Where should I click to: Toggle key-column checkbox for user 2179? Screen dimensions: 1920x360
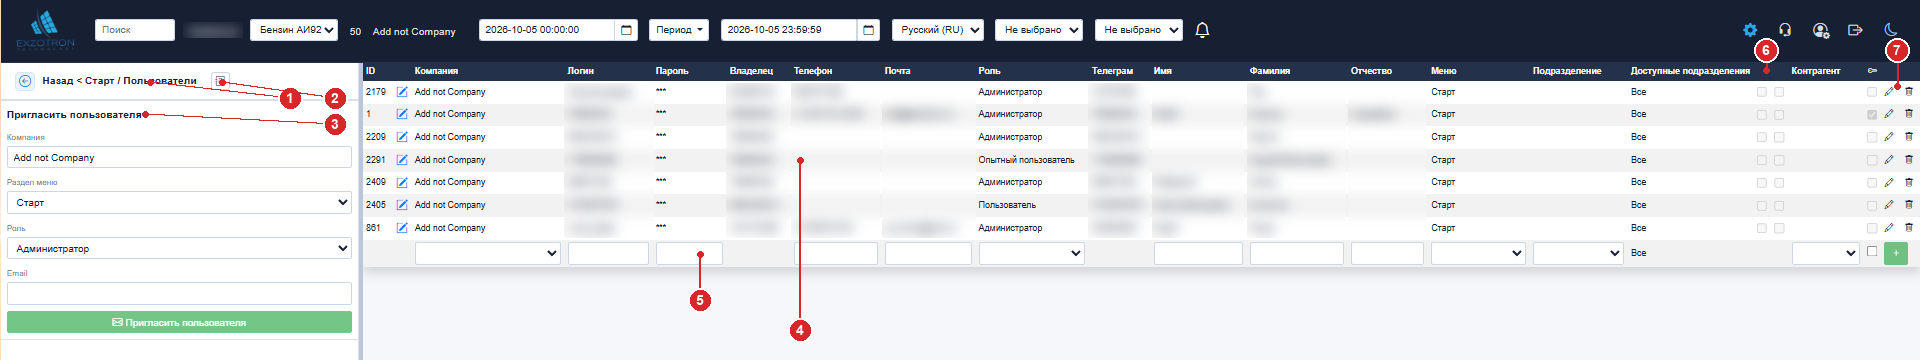1872,92
